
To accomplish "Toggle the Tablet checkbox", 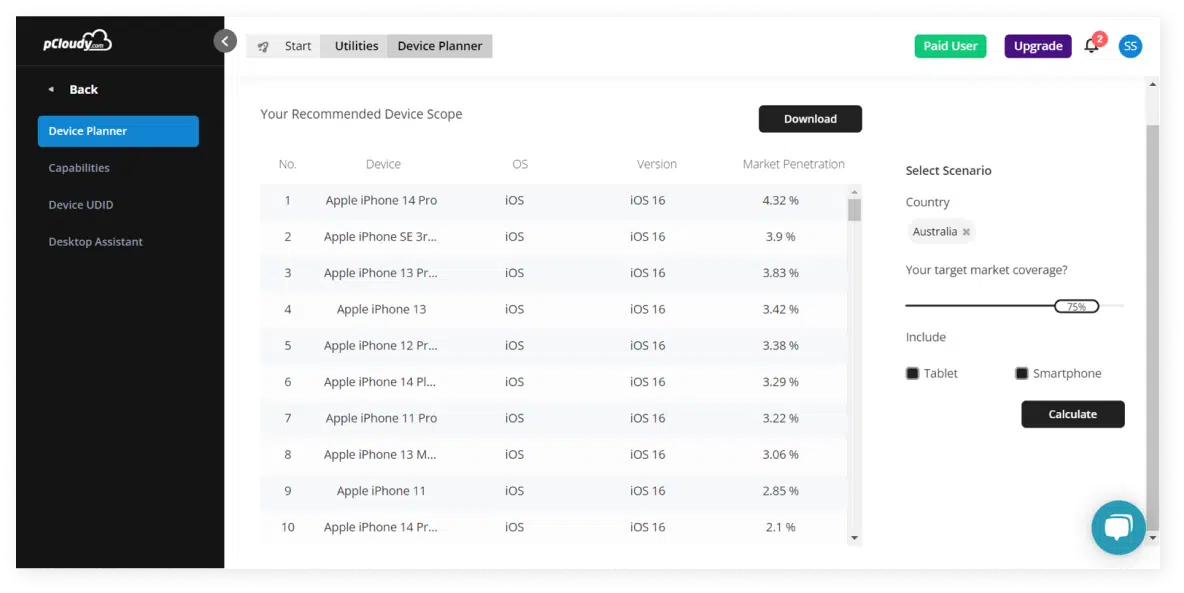I will 912,374.
